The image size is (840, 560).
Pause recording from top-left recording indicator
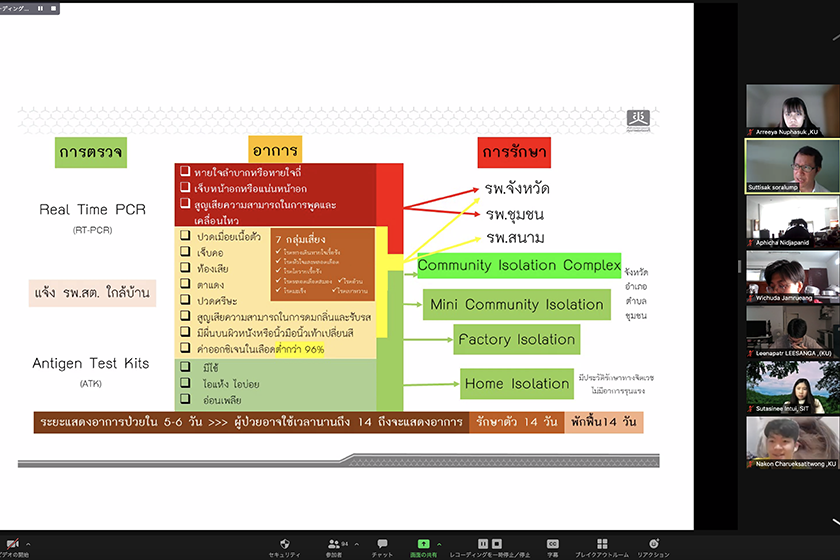pos(40,7)
